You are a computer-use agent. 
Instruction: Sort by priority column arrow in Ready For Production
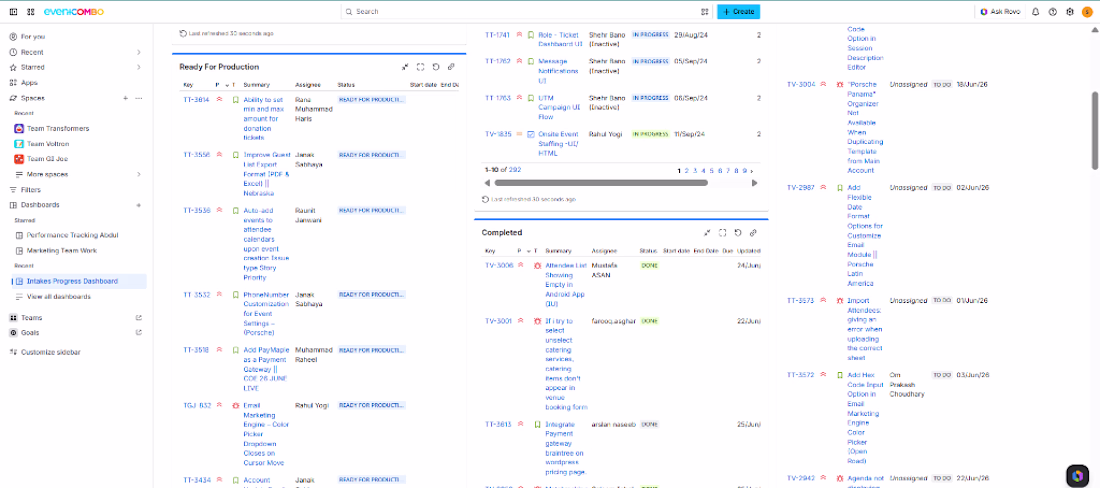(226, 85)
